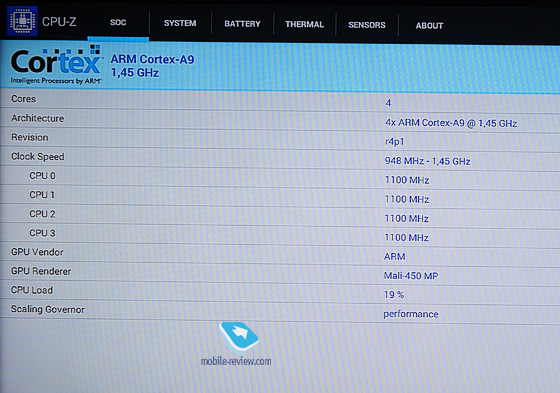The height and width of the screenshot is (393, 560).
Task: Select the Cores row
Action: (x=280, y=100)
